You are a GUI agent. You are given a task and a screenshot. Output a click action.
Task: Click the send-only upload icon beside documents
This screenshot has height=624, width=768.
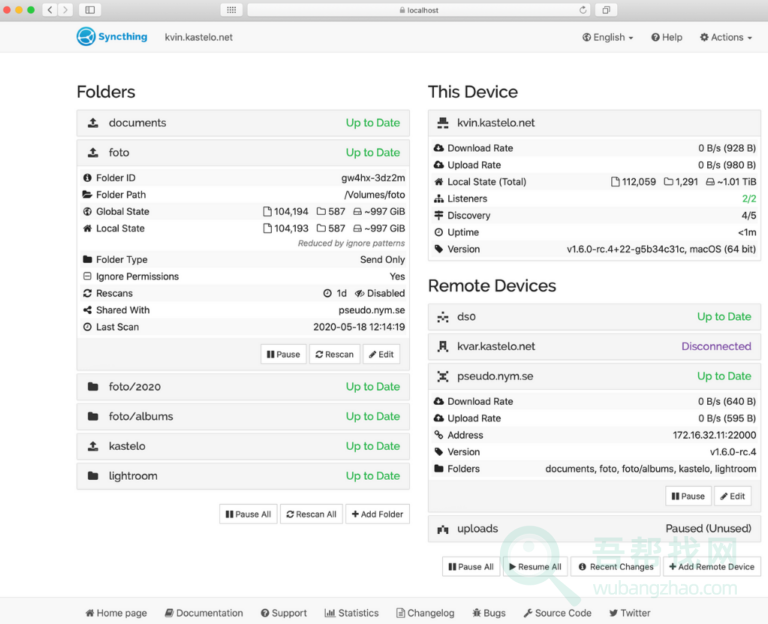[x=93, y=123]
